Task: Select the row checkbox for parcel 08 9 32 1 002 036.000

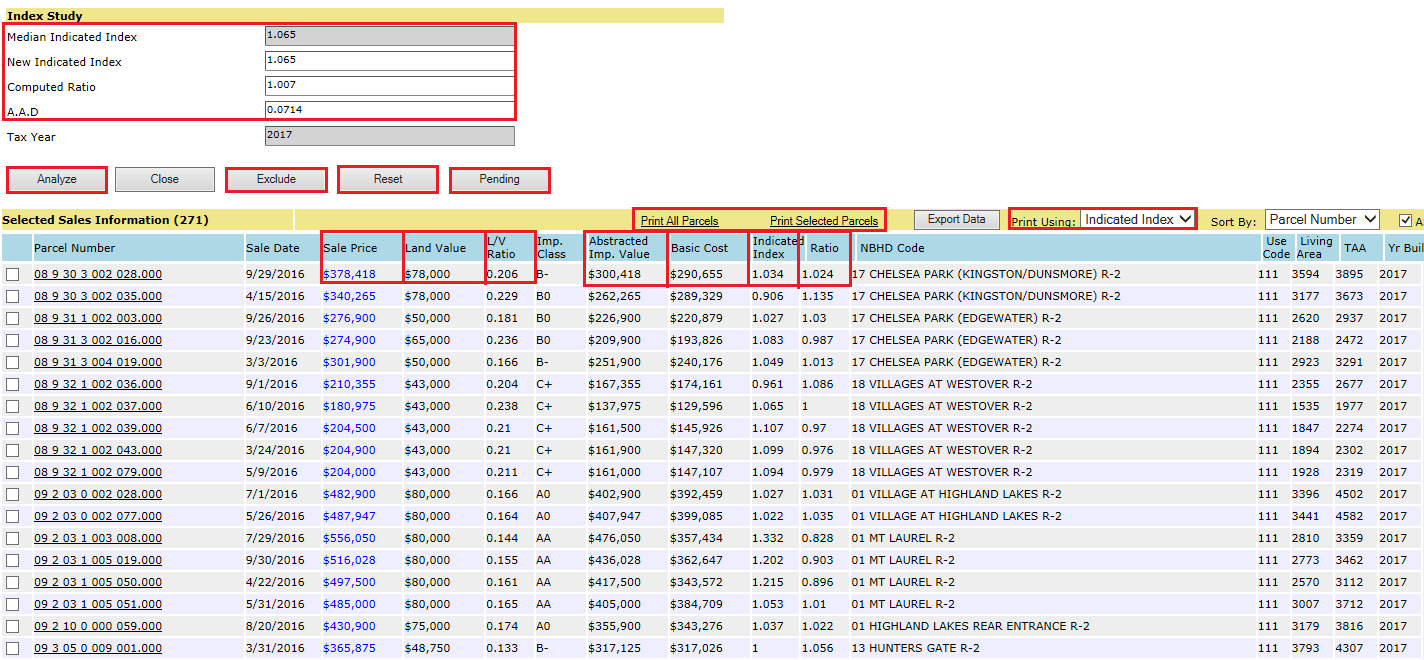Action: coord(13,384)
